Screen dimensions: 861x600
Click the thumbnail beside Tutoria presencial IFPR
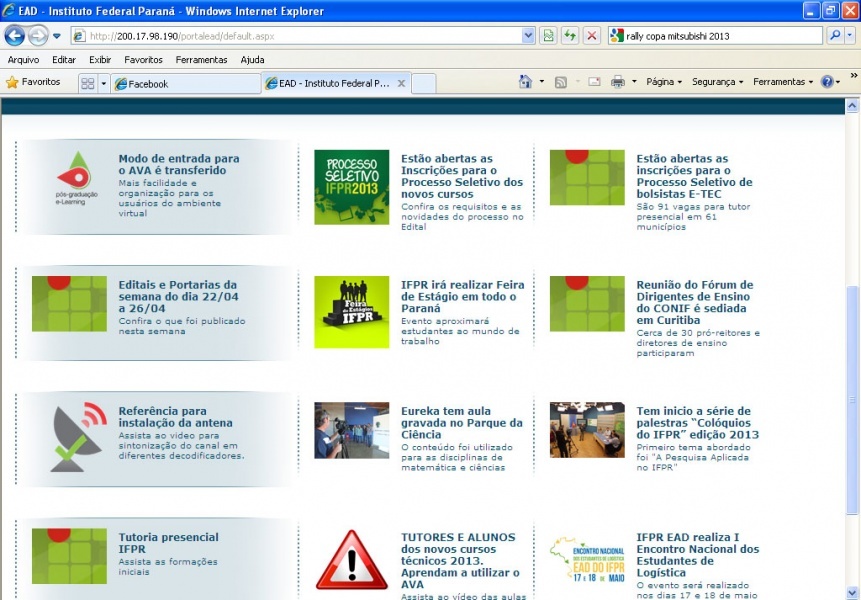coord(69,556)
